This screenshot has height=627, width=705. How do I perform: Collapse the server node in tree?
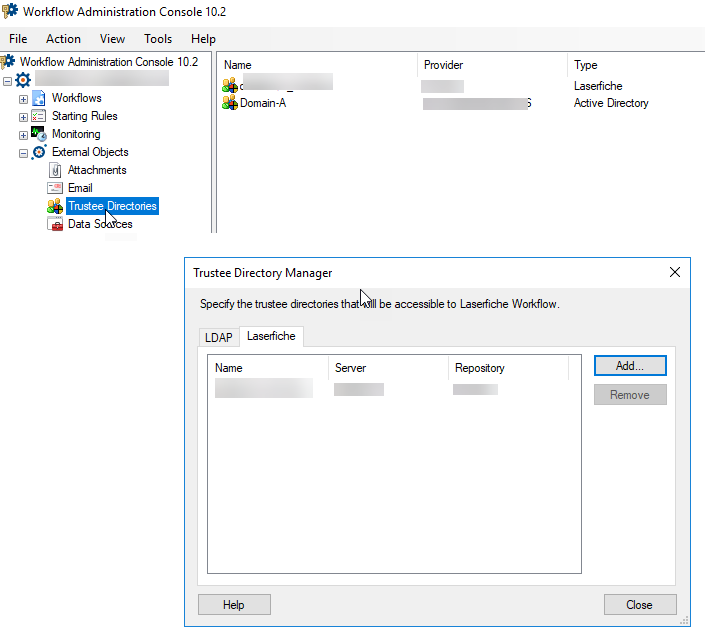pos(8,81)
